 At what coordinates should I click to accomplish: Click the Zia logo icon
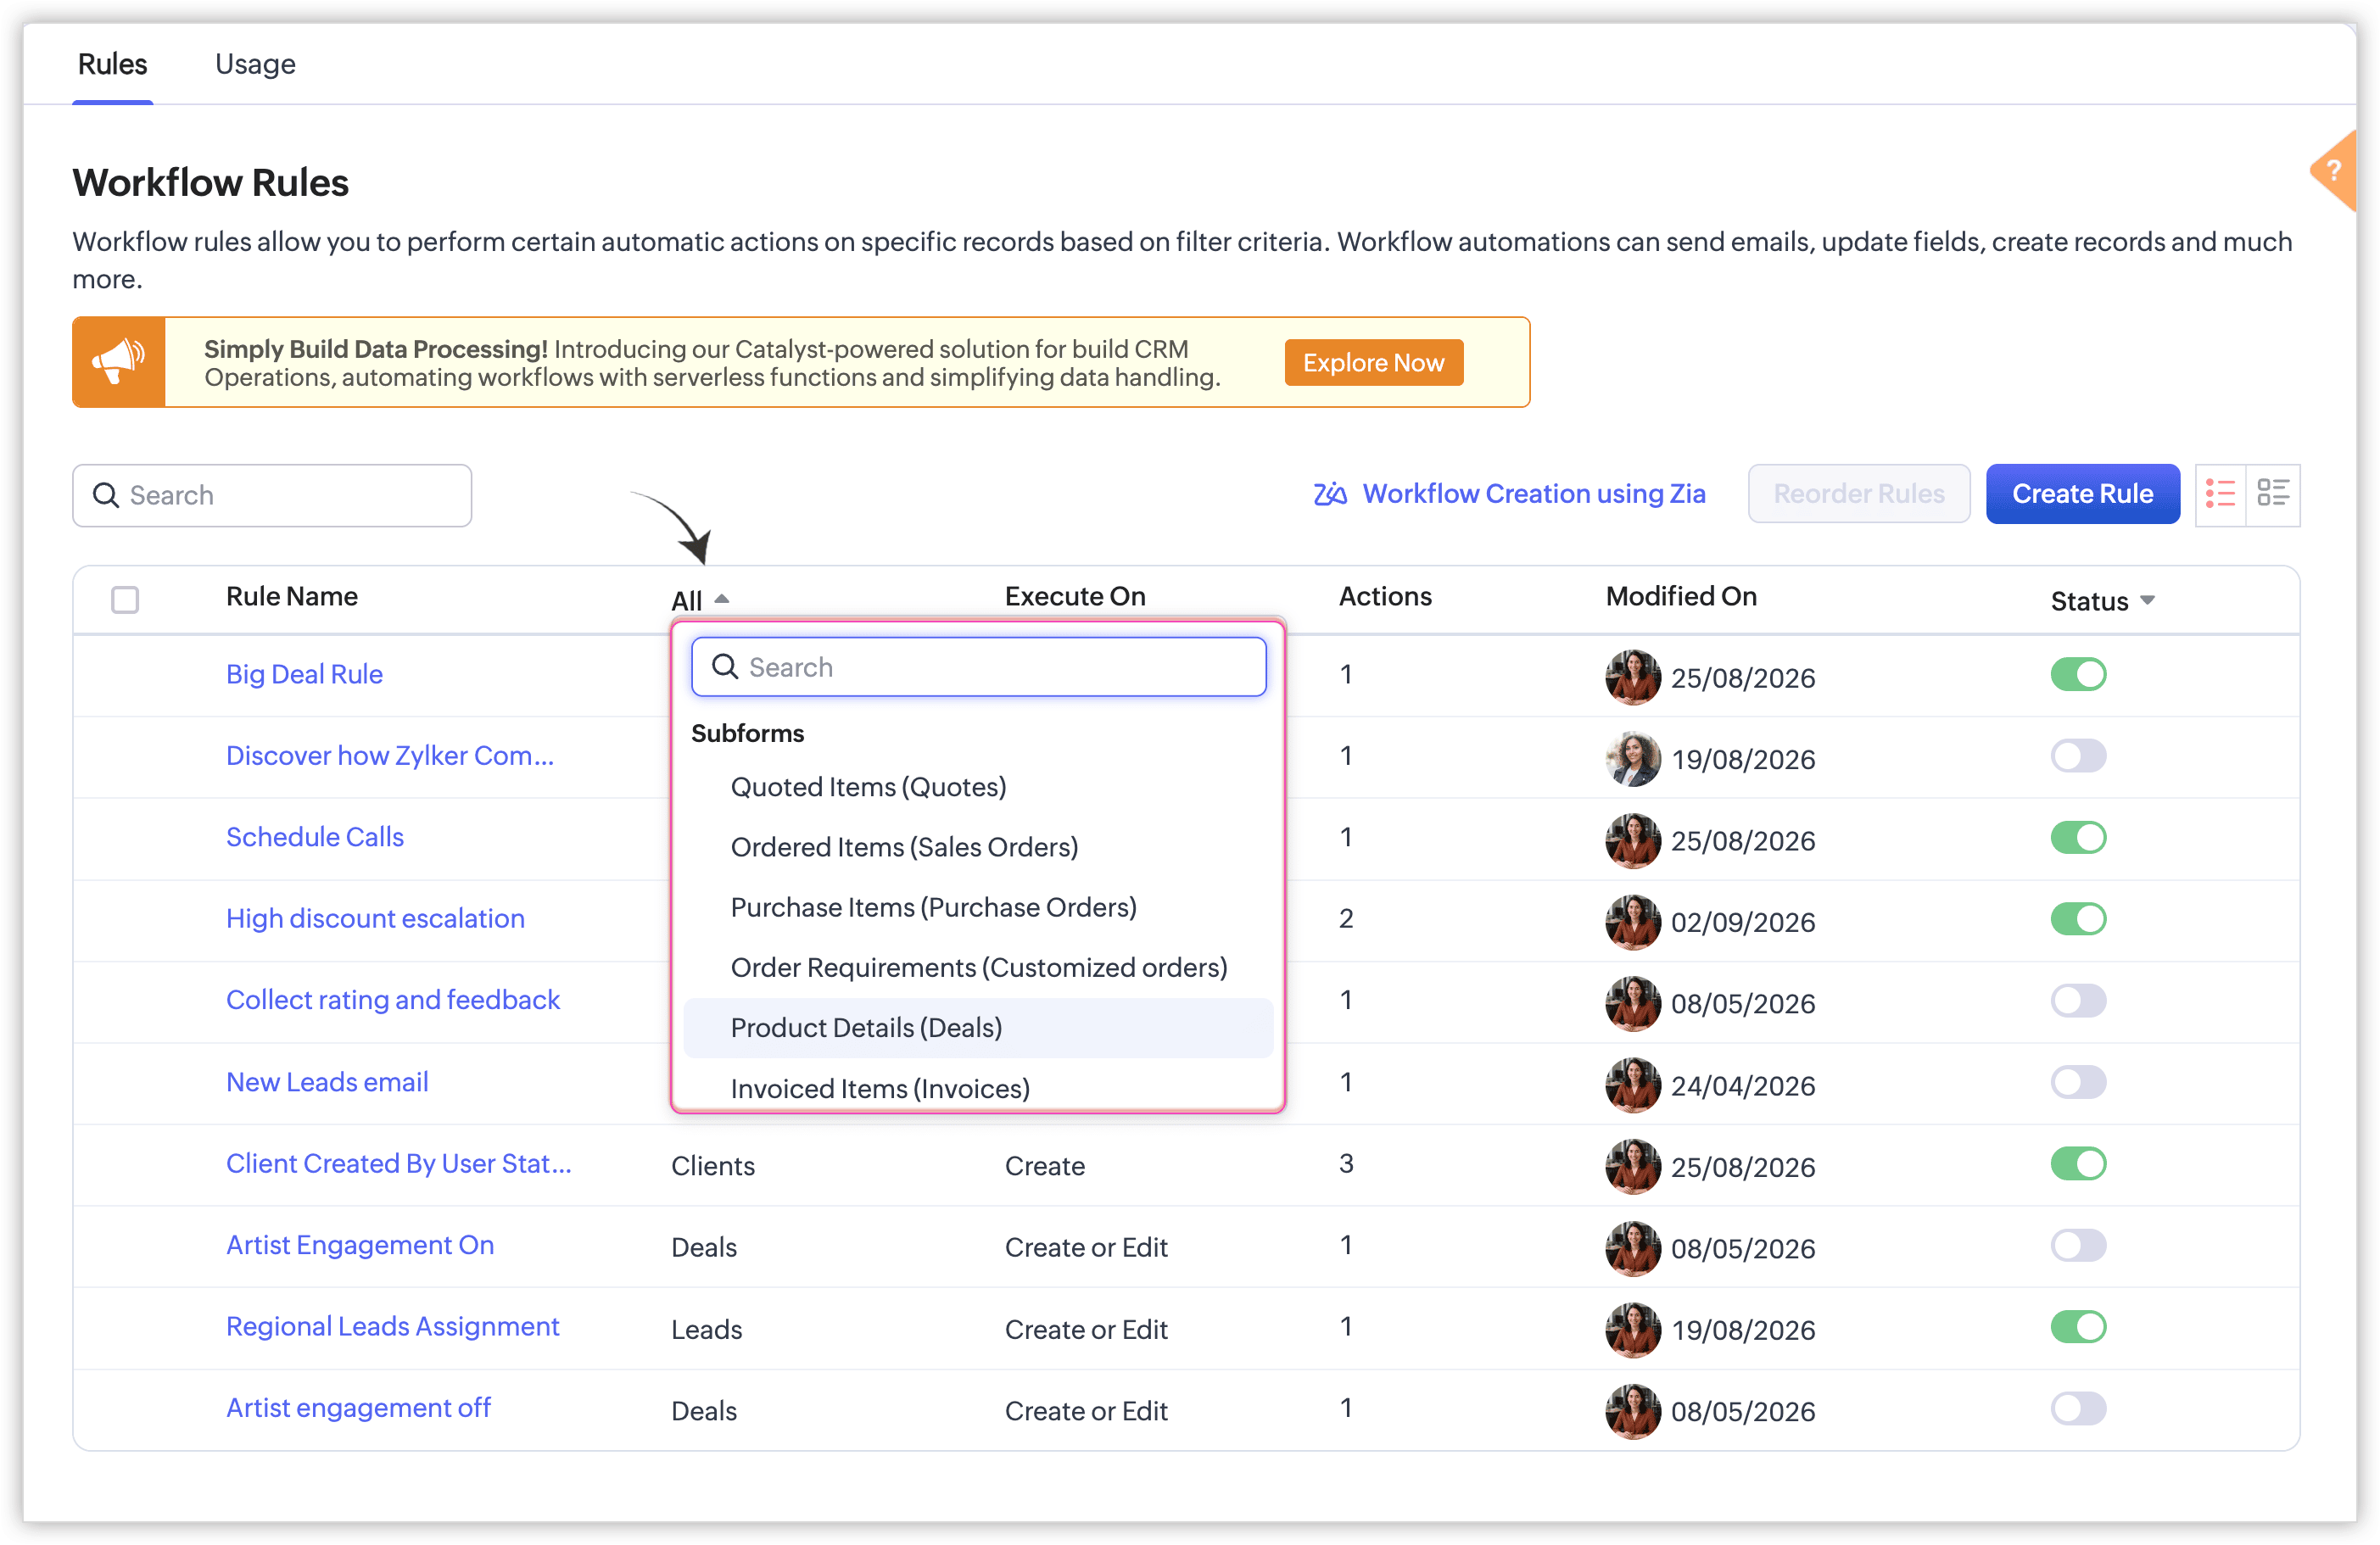click(1330, 494)
